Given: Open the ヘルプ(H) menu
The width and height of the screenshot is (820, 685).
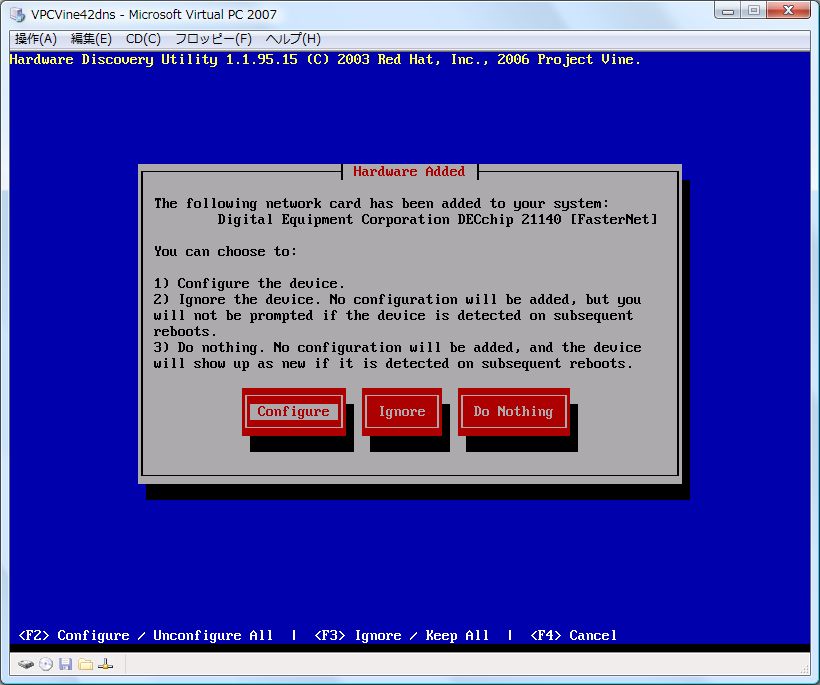Looking at the screenshot, I should pos(293,39).
